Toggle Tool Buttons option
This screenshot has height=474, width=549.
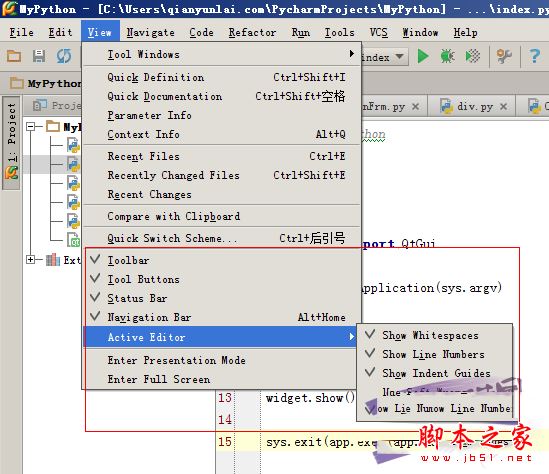point(222,279)
